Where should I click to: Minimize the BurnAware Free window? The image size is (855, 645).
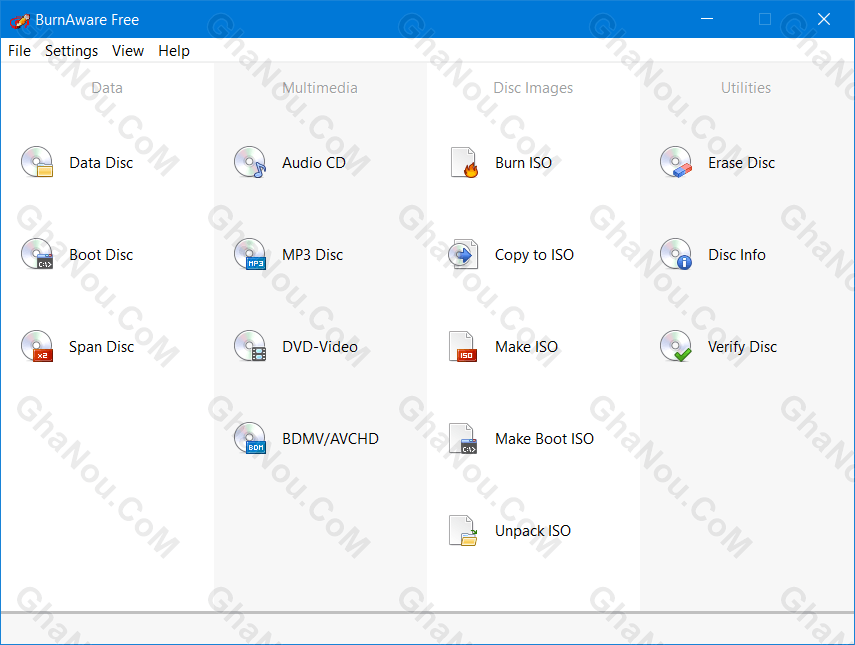coord(707,19)
